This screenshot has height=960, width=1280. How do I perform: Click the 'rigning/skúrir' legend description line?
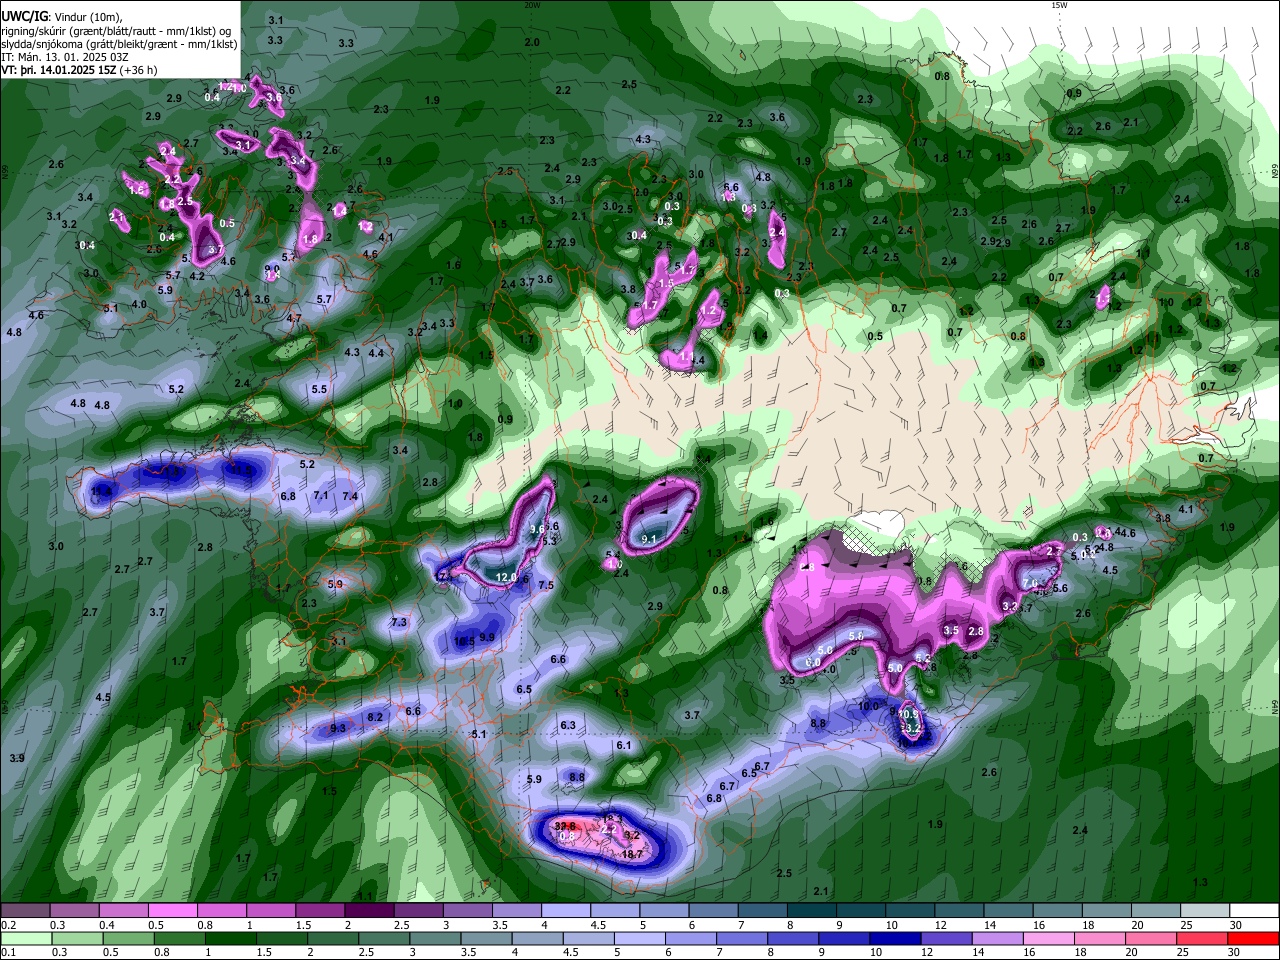pos(116,30)
